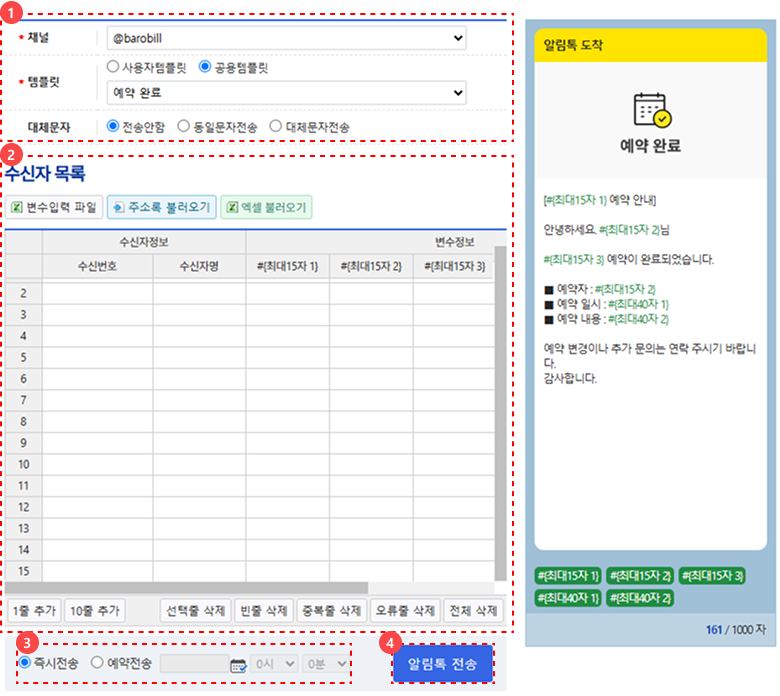
Task: Click 전체 삭제 button
Action: click(473, 610)
